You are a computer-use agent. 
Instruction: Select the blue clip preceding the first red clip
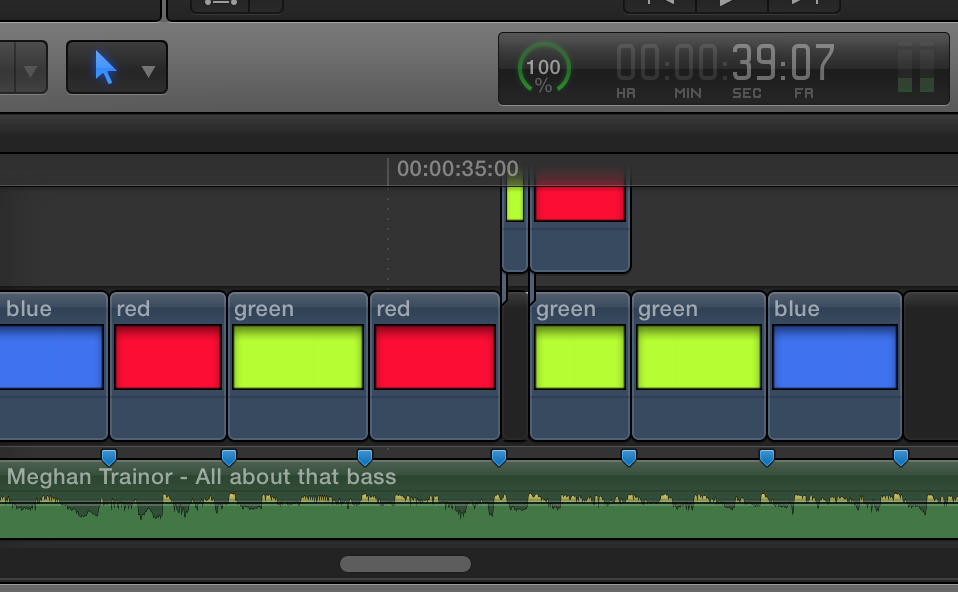[x=54, y=365]
